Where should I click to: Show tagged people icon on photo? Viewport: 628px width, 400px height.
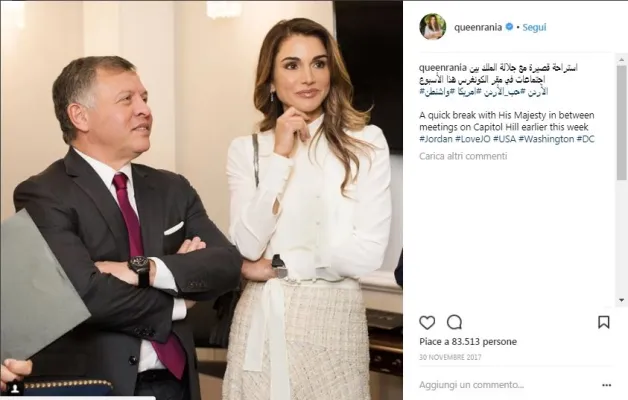pyautogui.click(x=15, y=389)
